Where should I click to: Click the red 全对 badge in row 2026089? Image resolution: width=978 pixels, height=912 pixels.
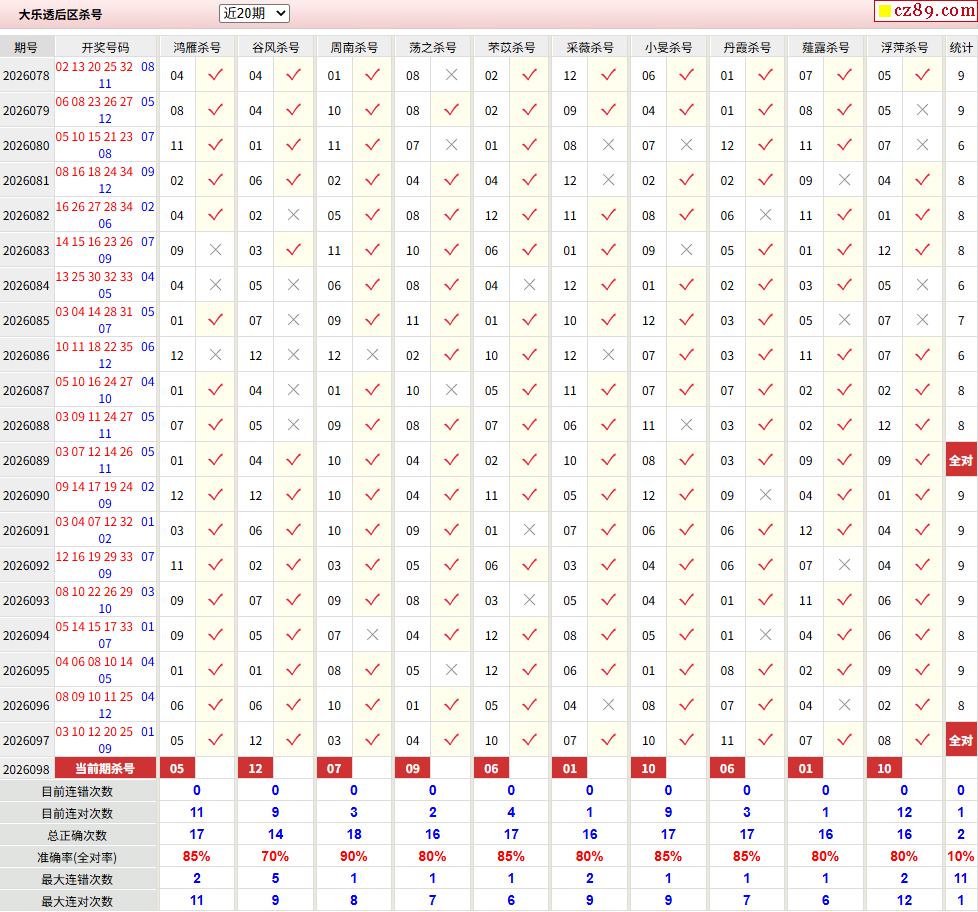click(961, 460)
